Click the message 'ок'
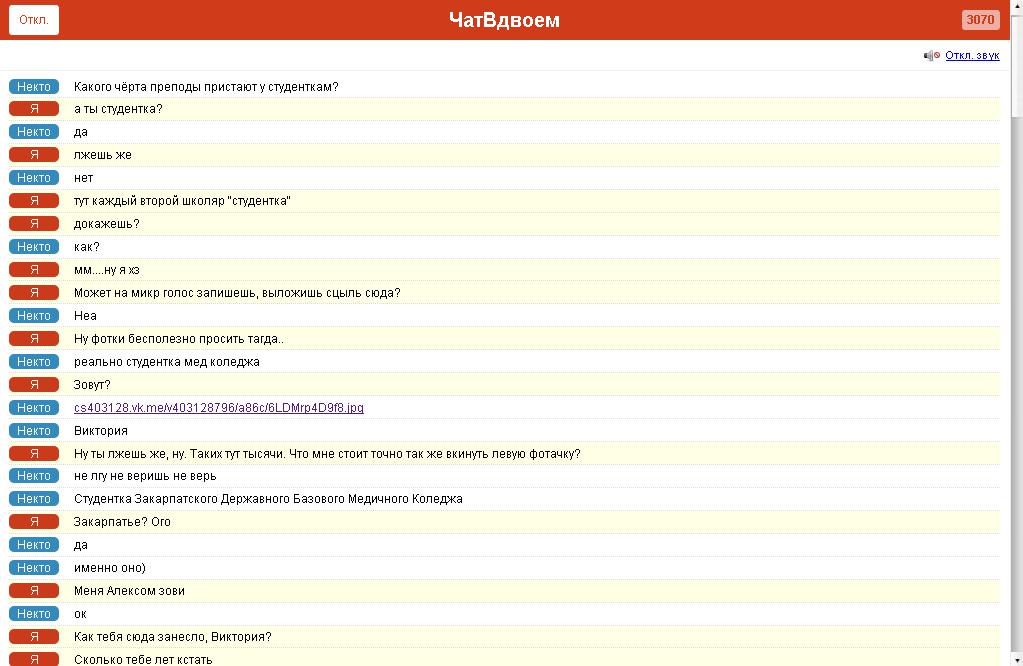 (x=80, y=614)
